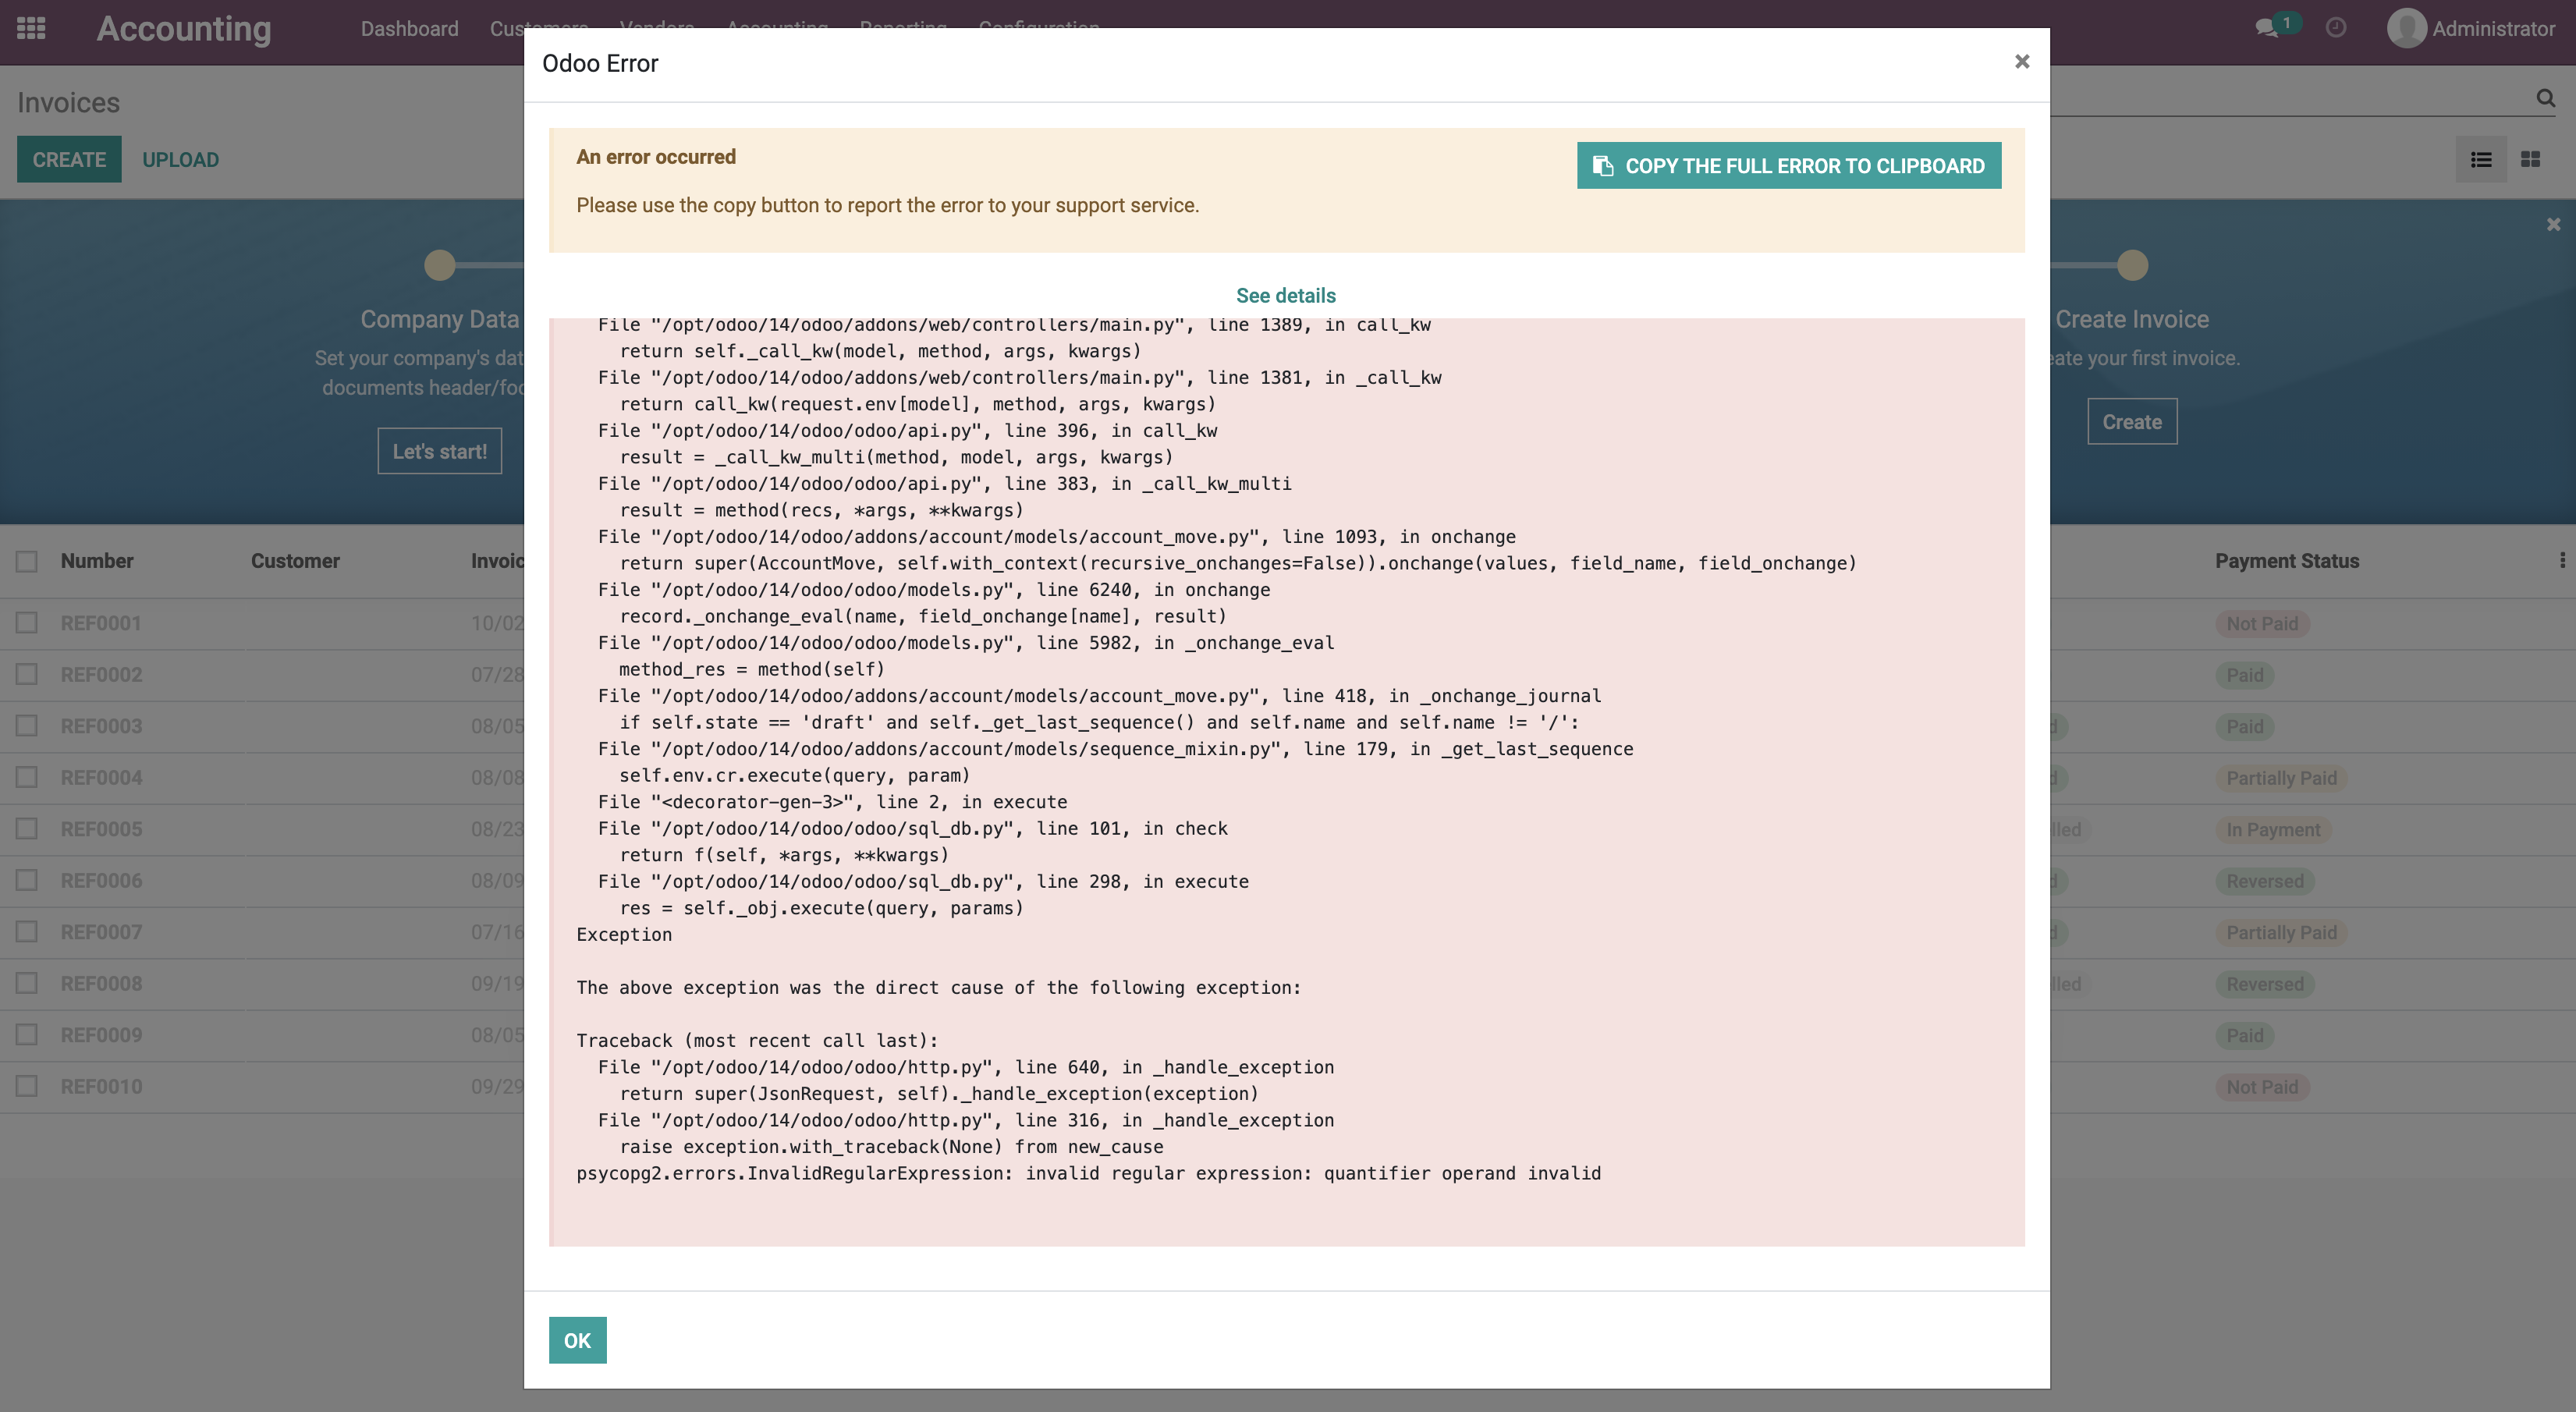
Task: Sort by the Customer column header
Action: point(295,561)
